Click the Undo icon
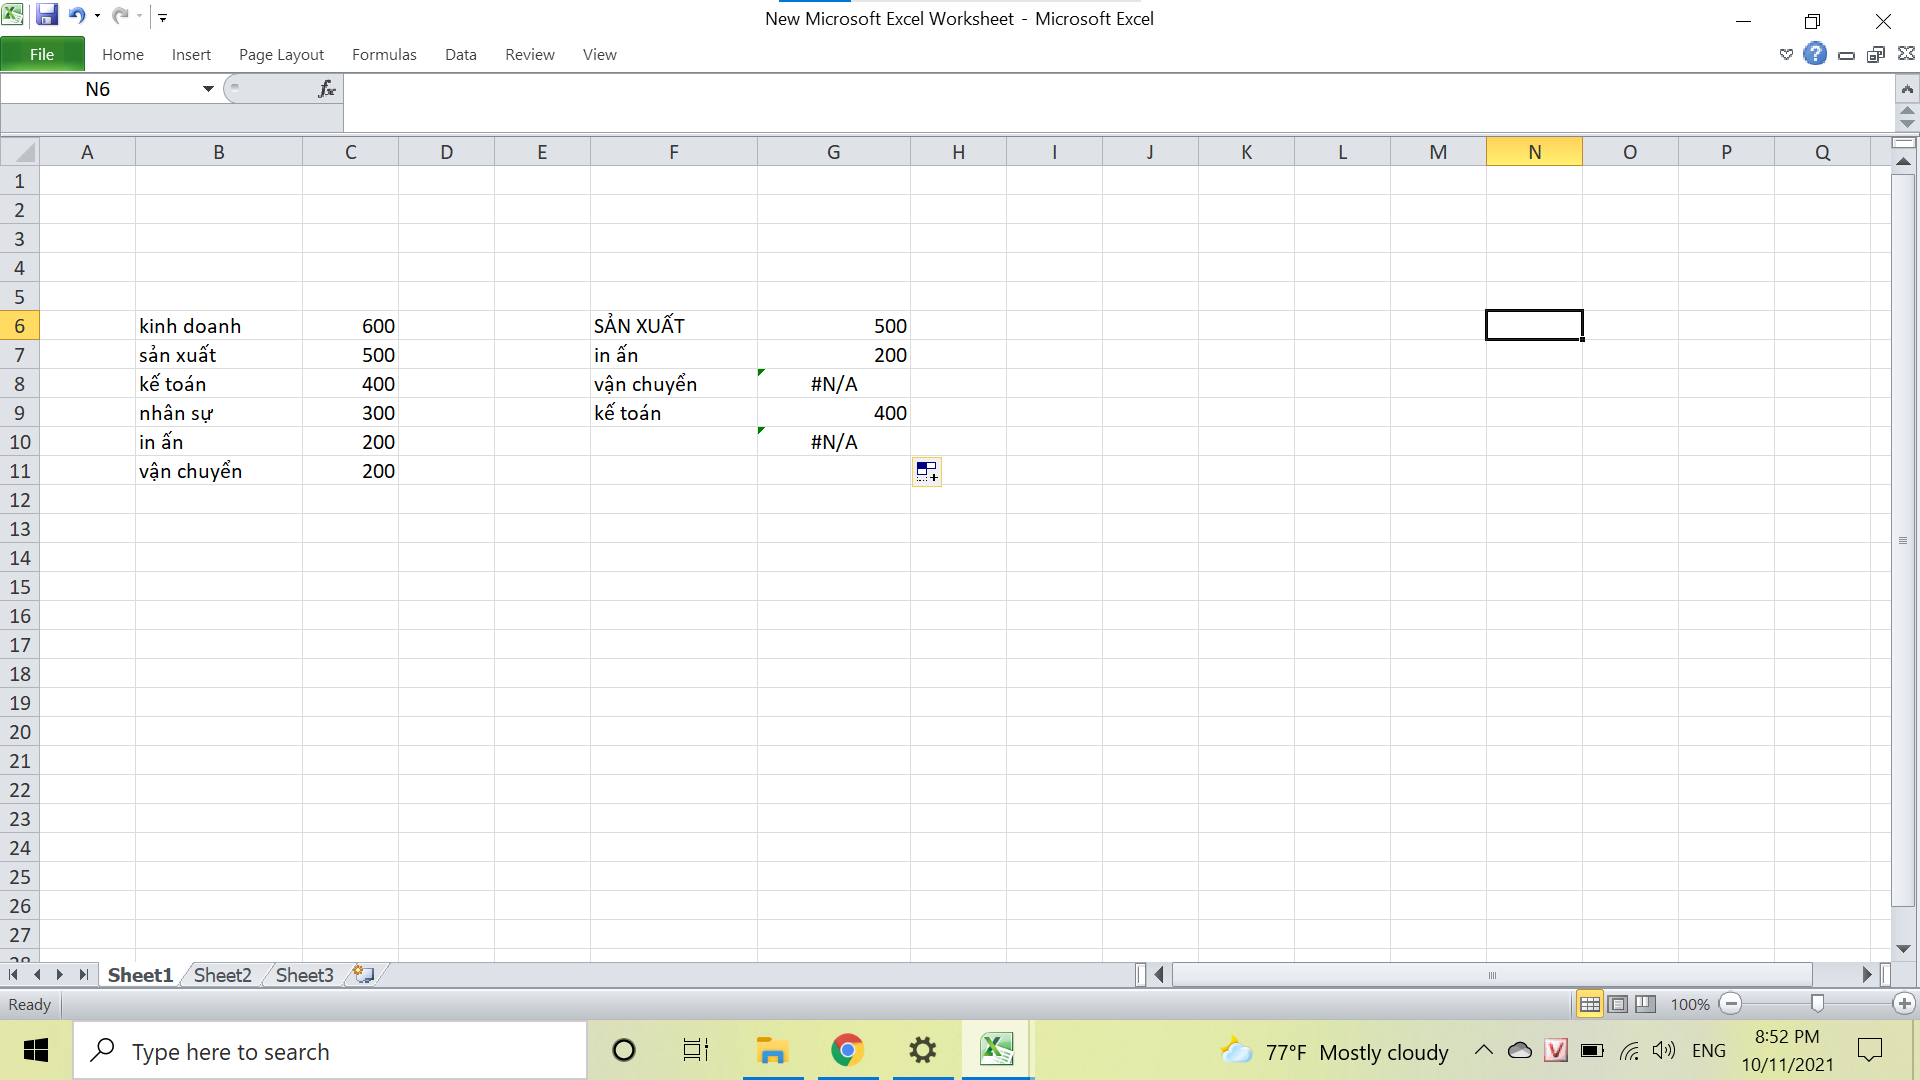Screen dimensions: 1920x1080 pyautogui.click(x=76, y=16)
